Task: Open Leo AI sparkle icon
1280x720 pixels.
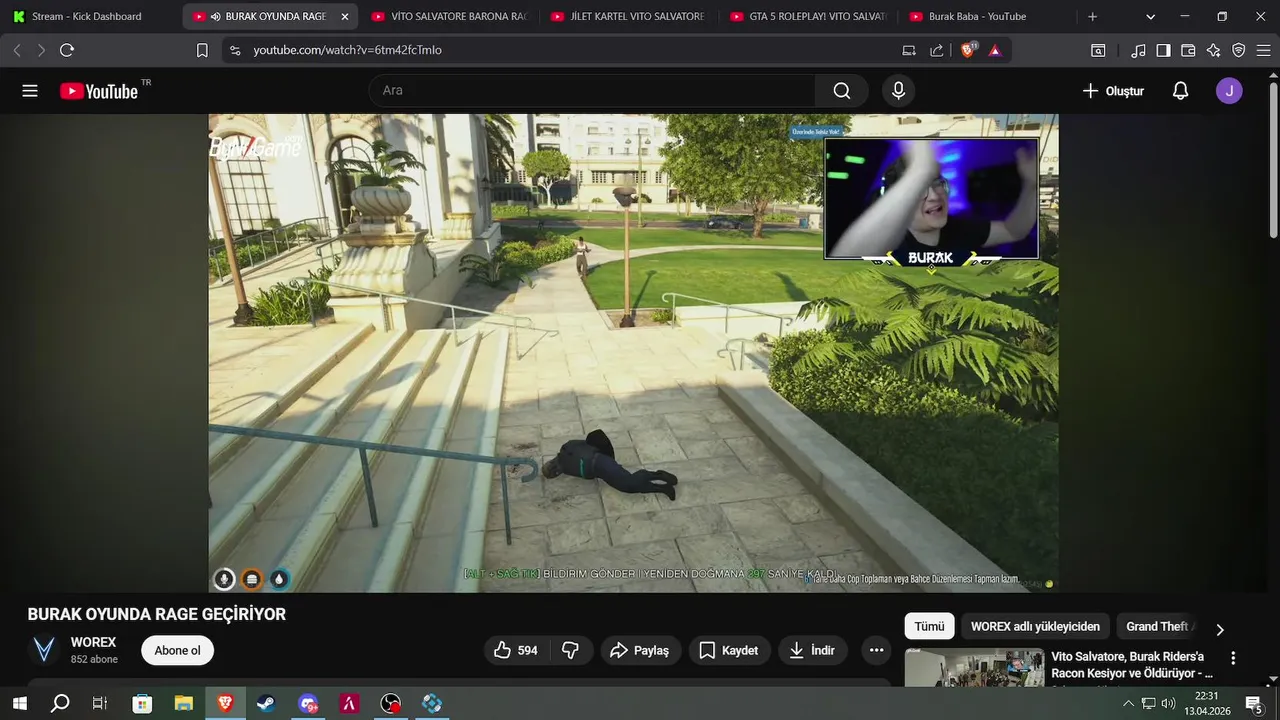Action: (1213, 50)
